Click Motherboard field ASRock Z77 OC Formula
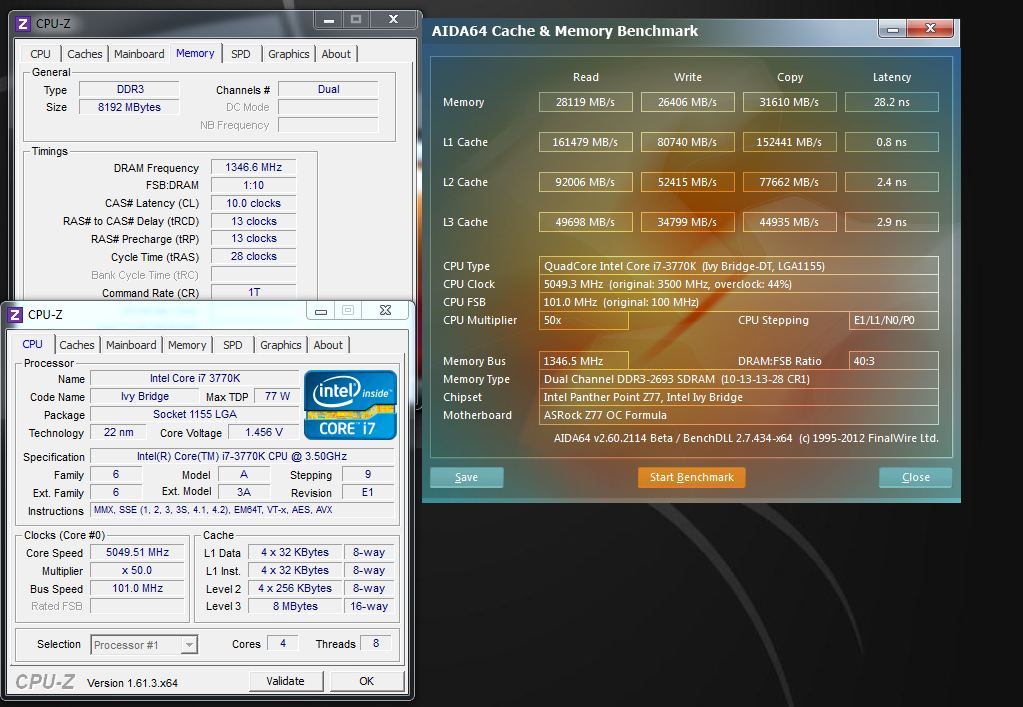Viewport: 1023px width, 707px height. coord(739,415)
